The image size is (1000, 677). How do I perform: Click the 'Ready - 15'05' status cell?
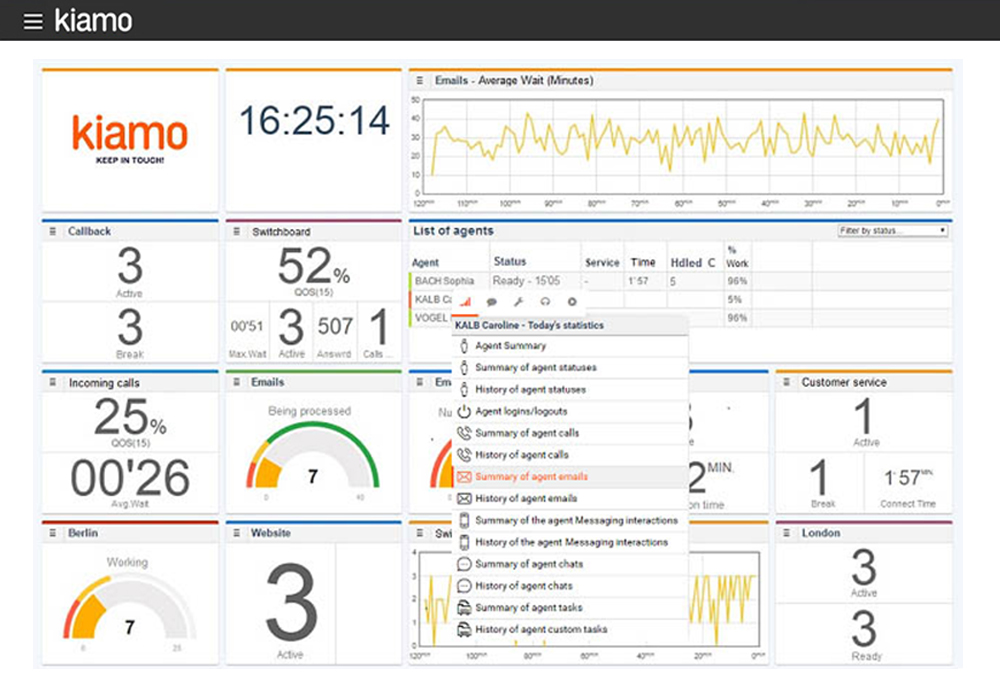point(526,280)
